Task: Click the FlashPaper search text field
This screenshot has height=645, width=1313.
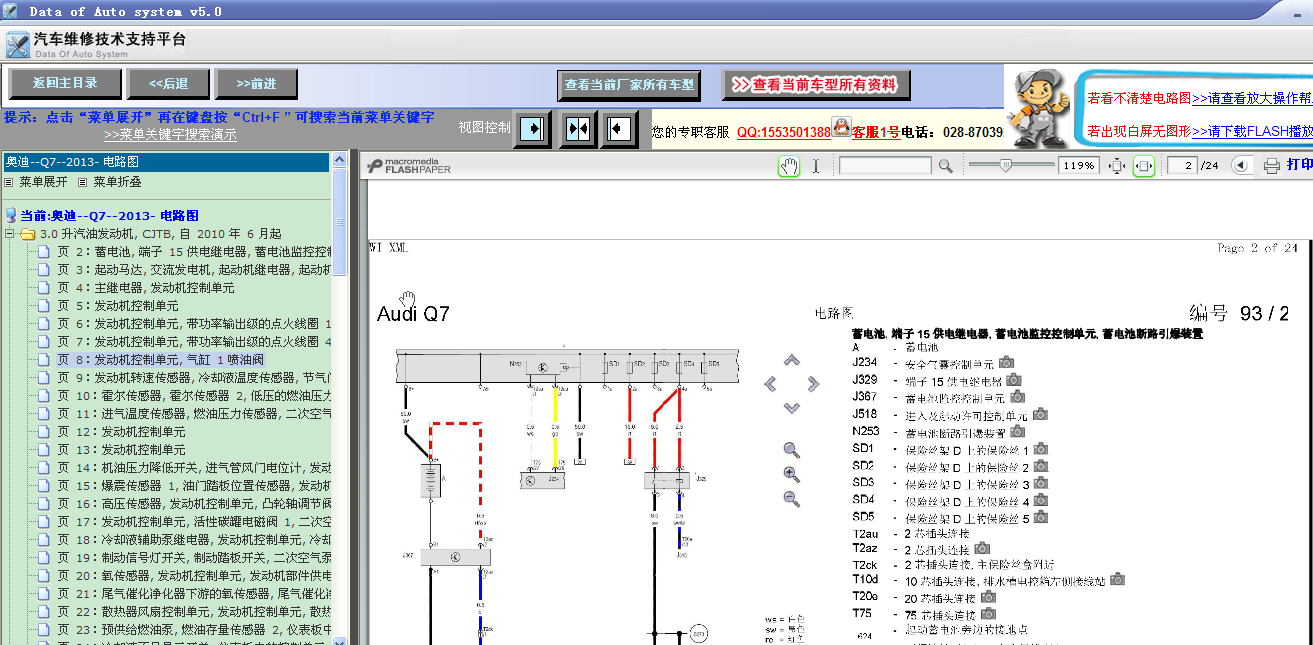Action: [886, 166]
